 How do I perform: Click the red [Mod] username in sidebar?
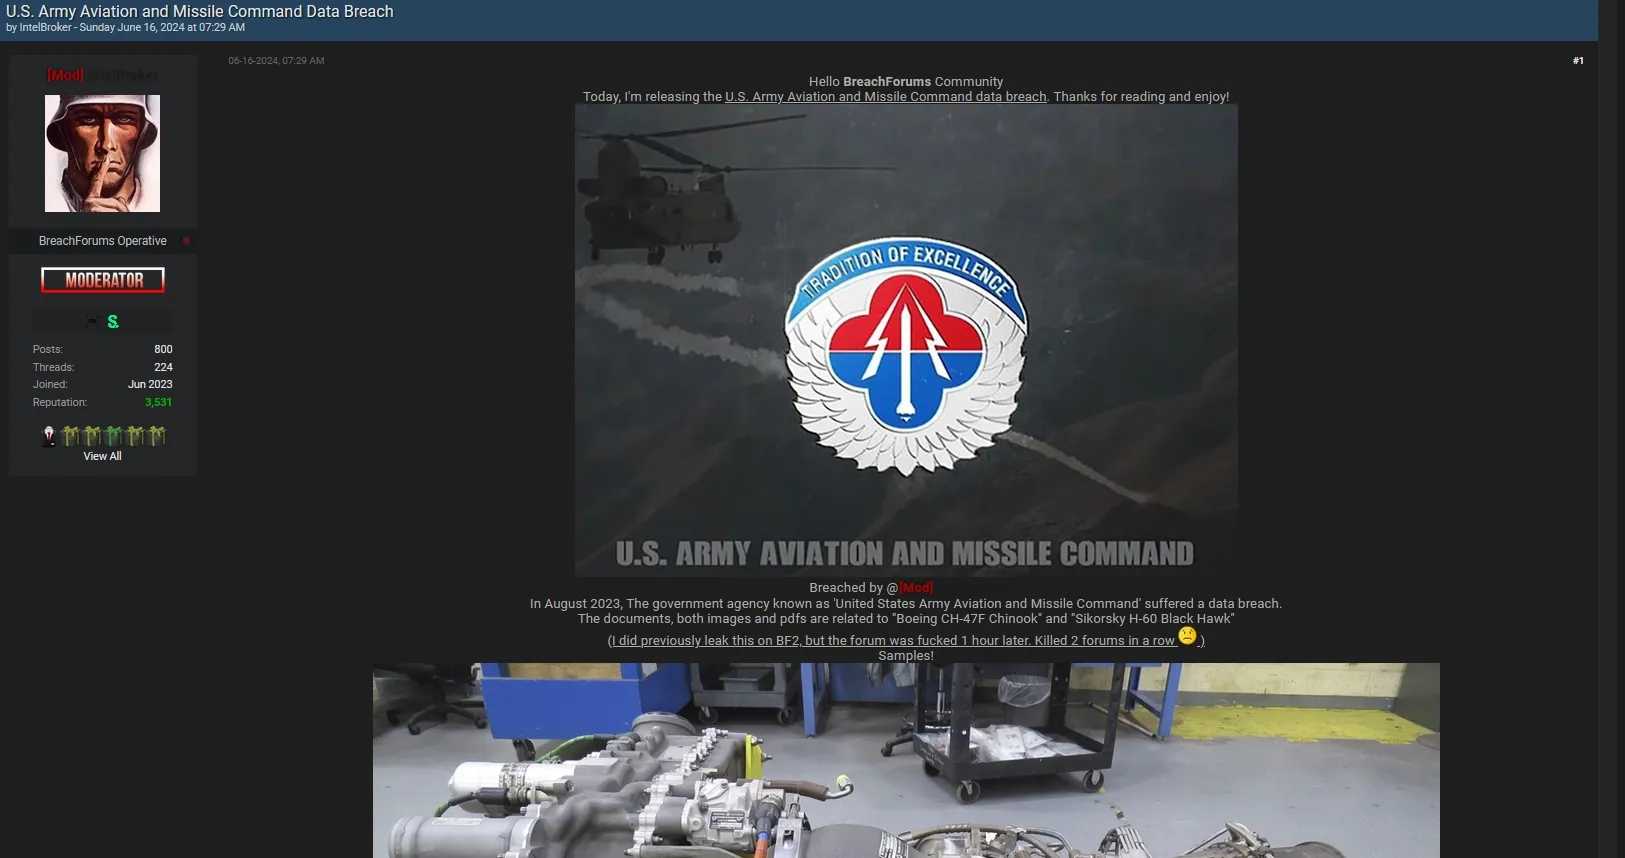[65, 75]
